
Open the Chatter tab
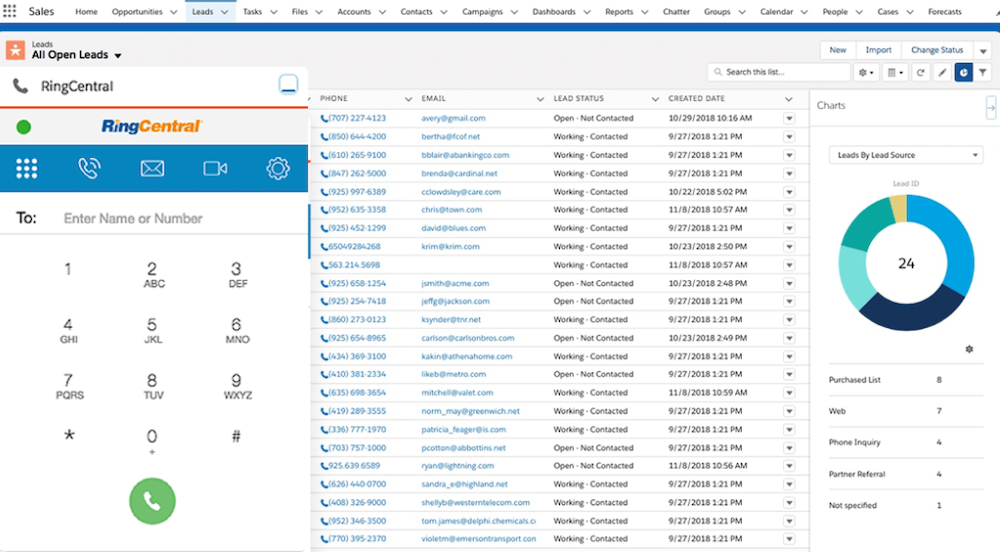676,11
